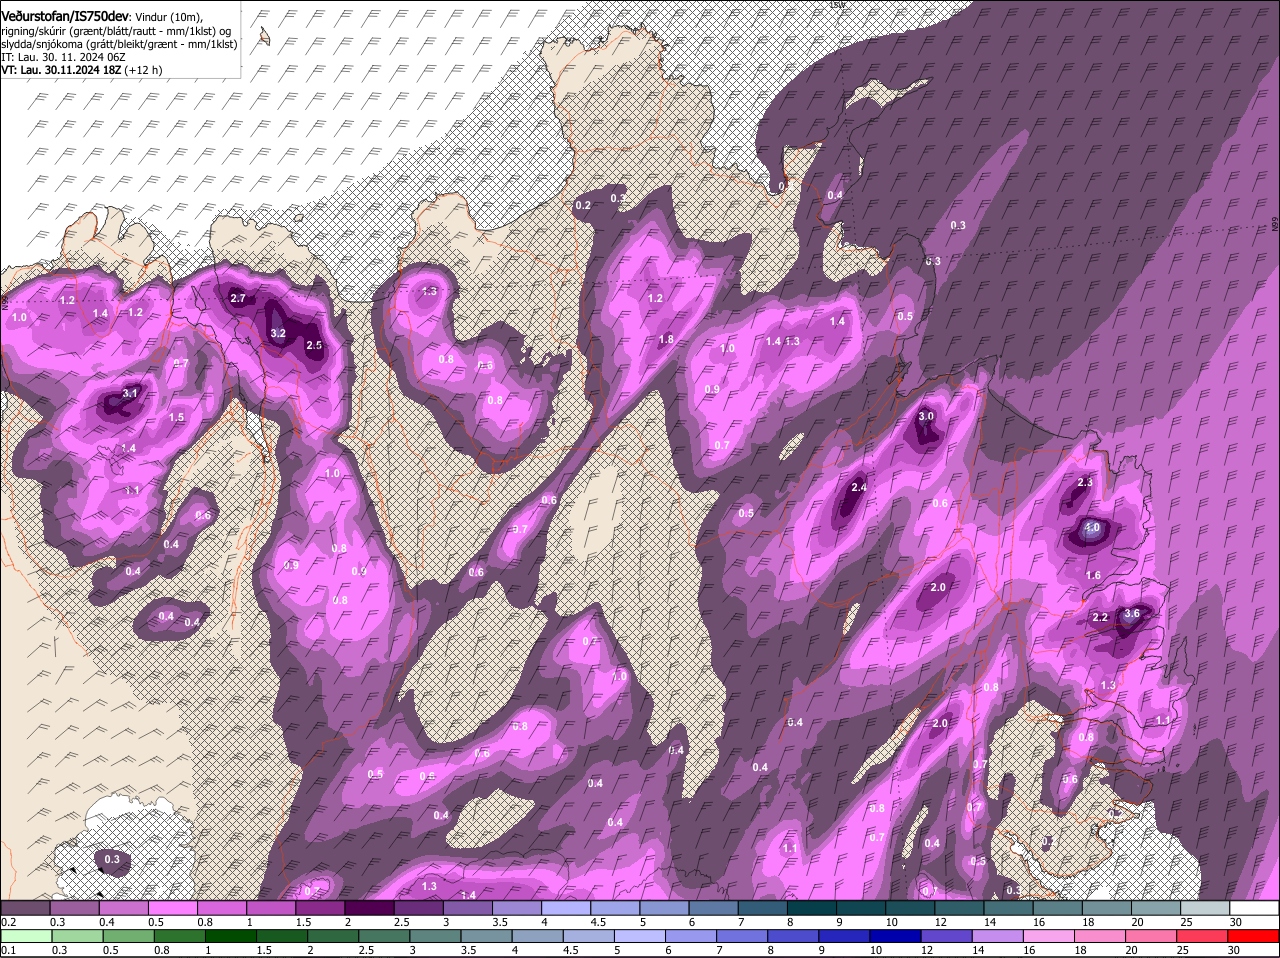Click the rain legend swatch starting at 0.1
The width and height of the screenshot is (1280, 958).
point(27,936)
